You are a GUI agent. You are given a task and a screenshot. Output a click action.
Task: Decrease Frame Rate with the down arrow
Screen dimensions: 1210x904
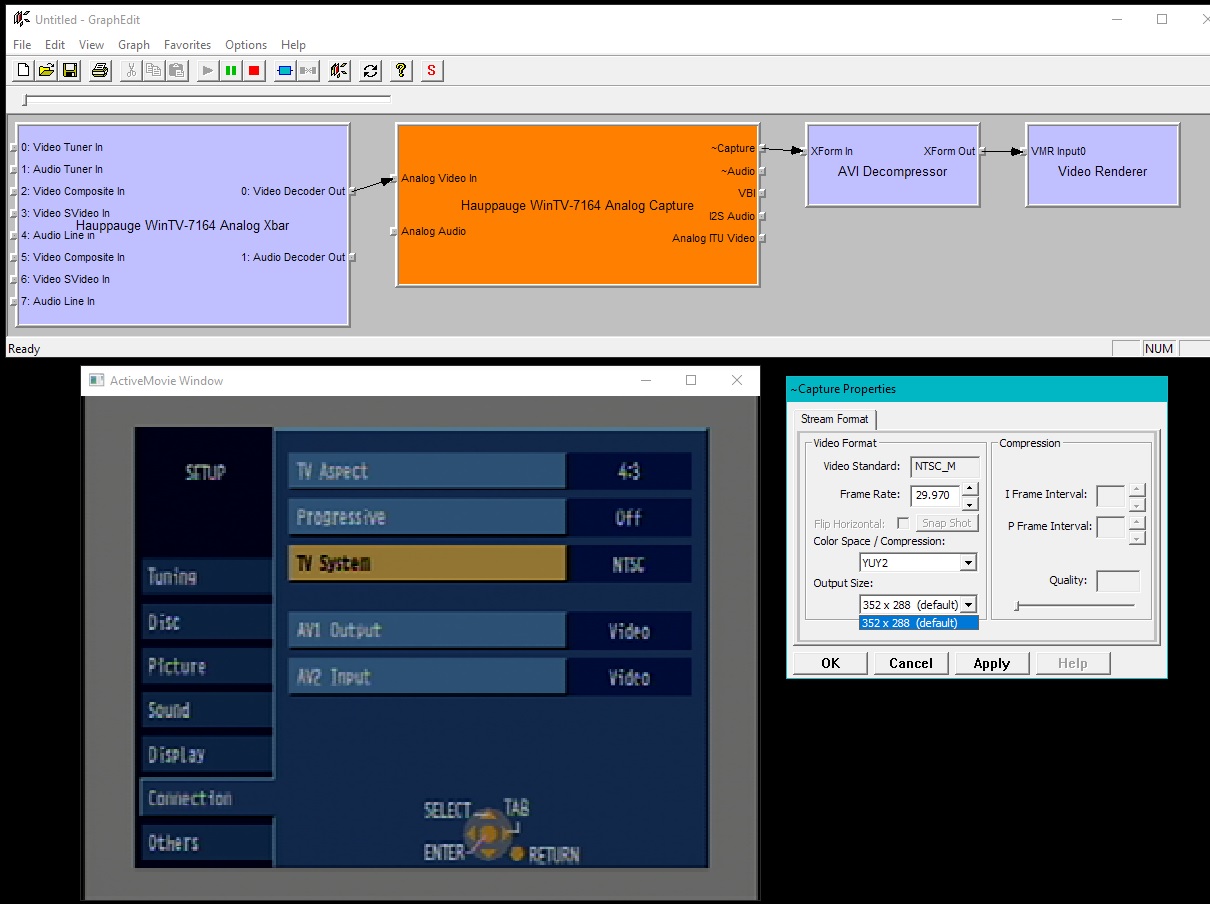(x=969, y=502)
